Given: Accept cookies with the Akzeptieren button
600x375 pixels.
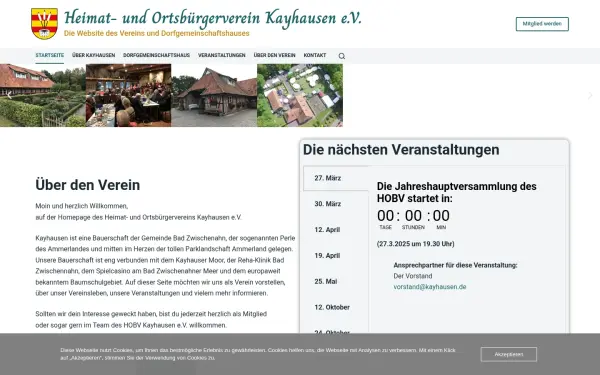Looking at the screenshot, I should 509,354.
